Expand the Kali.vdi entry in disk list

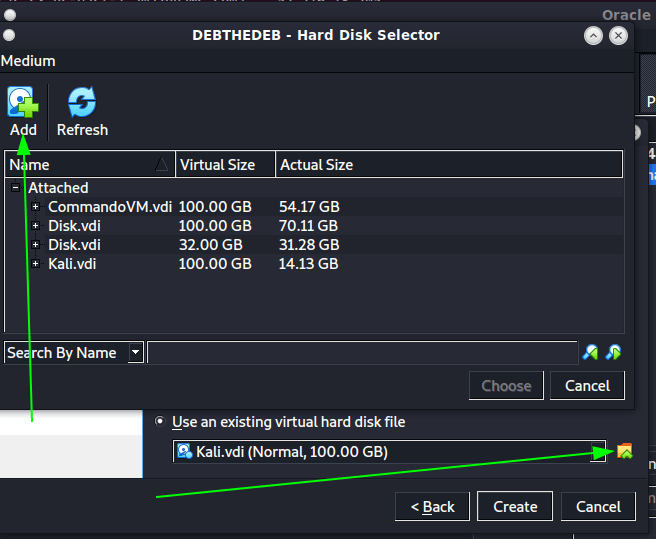point(36,264)
